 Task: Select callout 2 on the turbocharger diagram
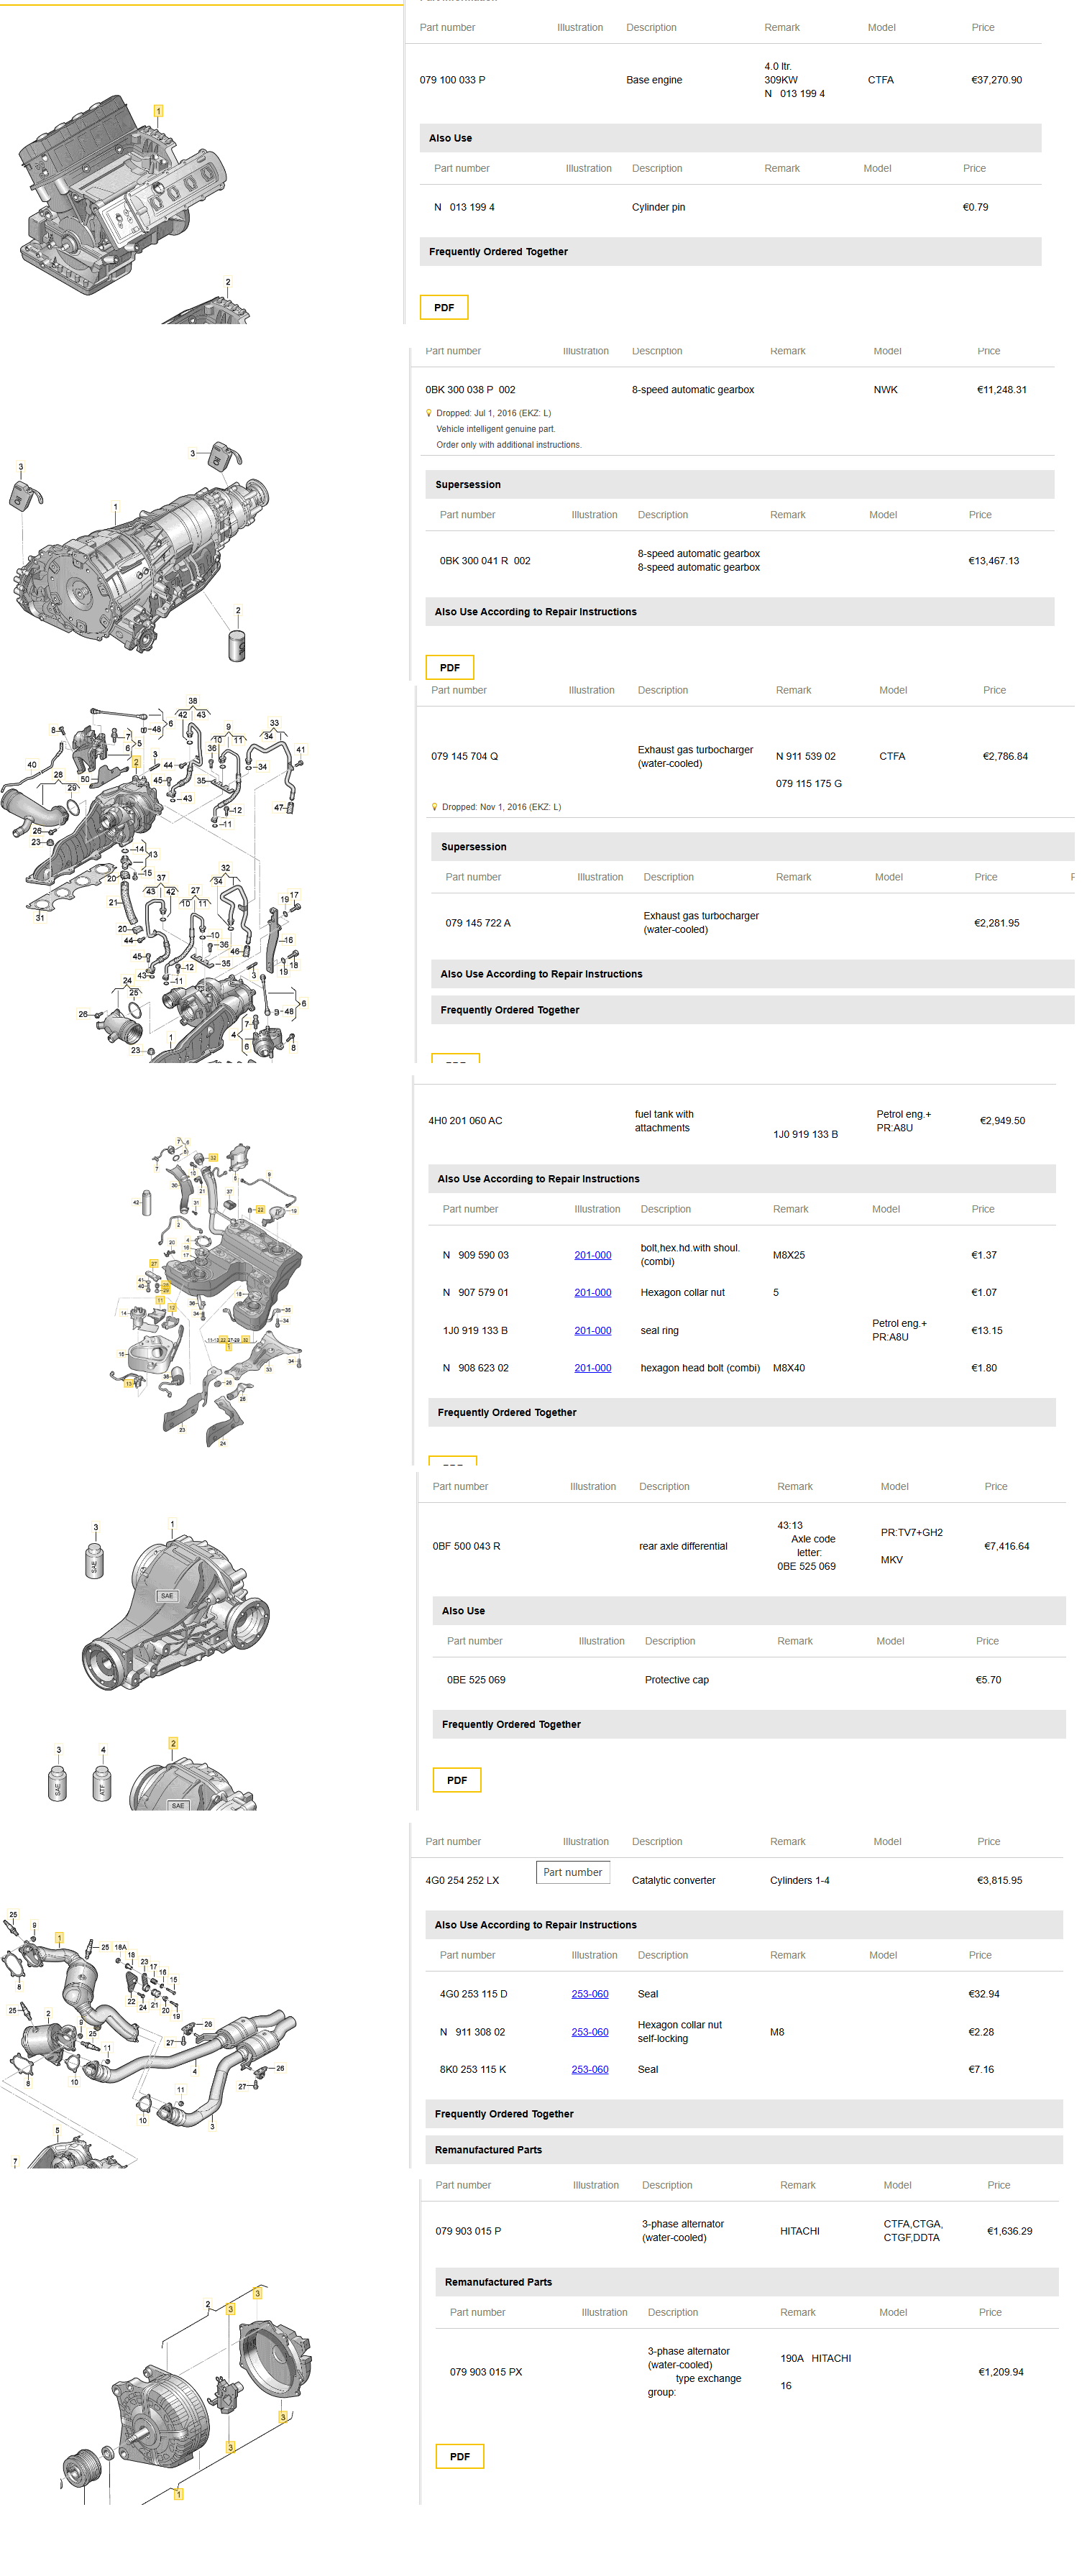(136, 762)
